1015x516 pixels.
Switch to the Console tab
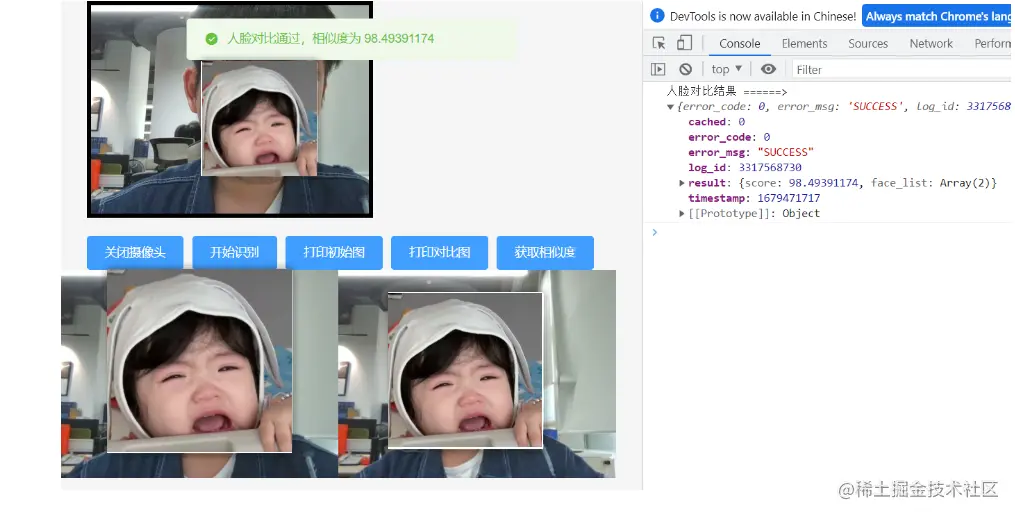click(x=740, y=43)
